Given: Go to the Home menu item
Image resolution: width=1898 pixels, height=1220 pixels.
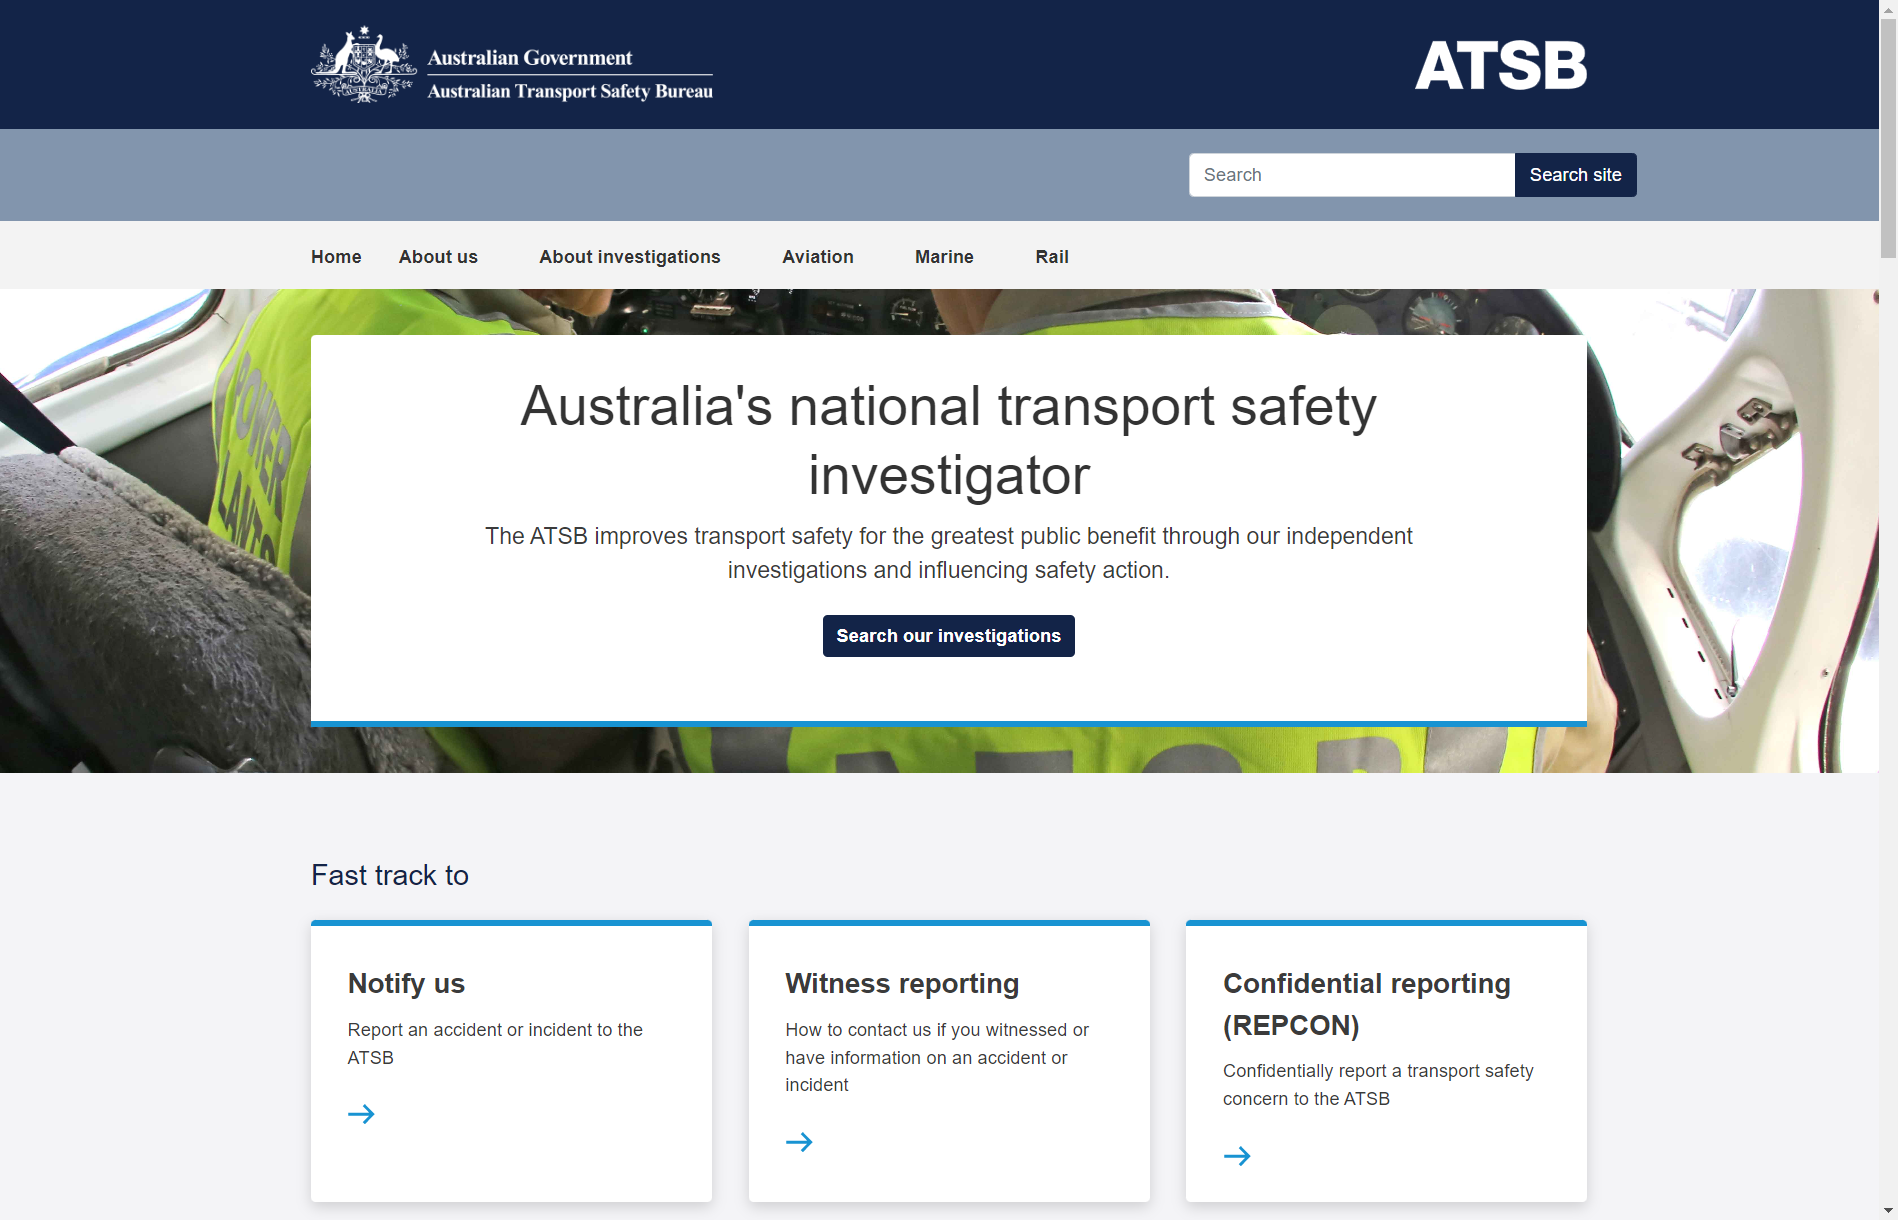Looking at the screenshot, I should click(336, 257).
